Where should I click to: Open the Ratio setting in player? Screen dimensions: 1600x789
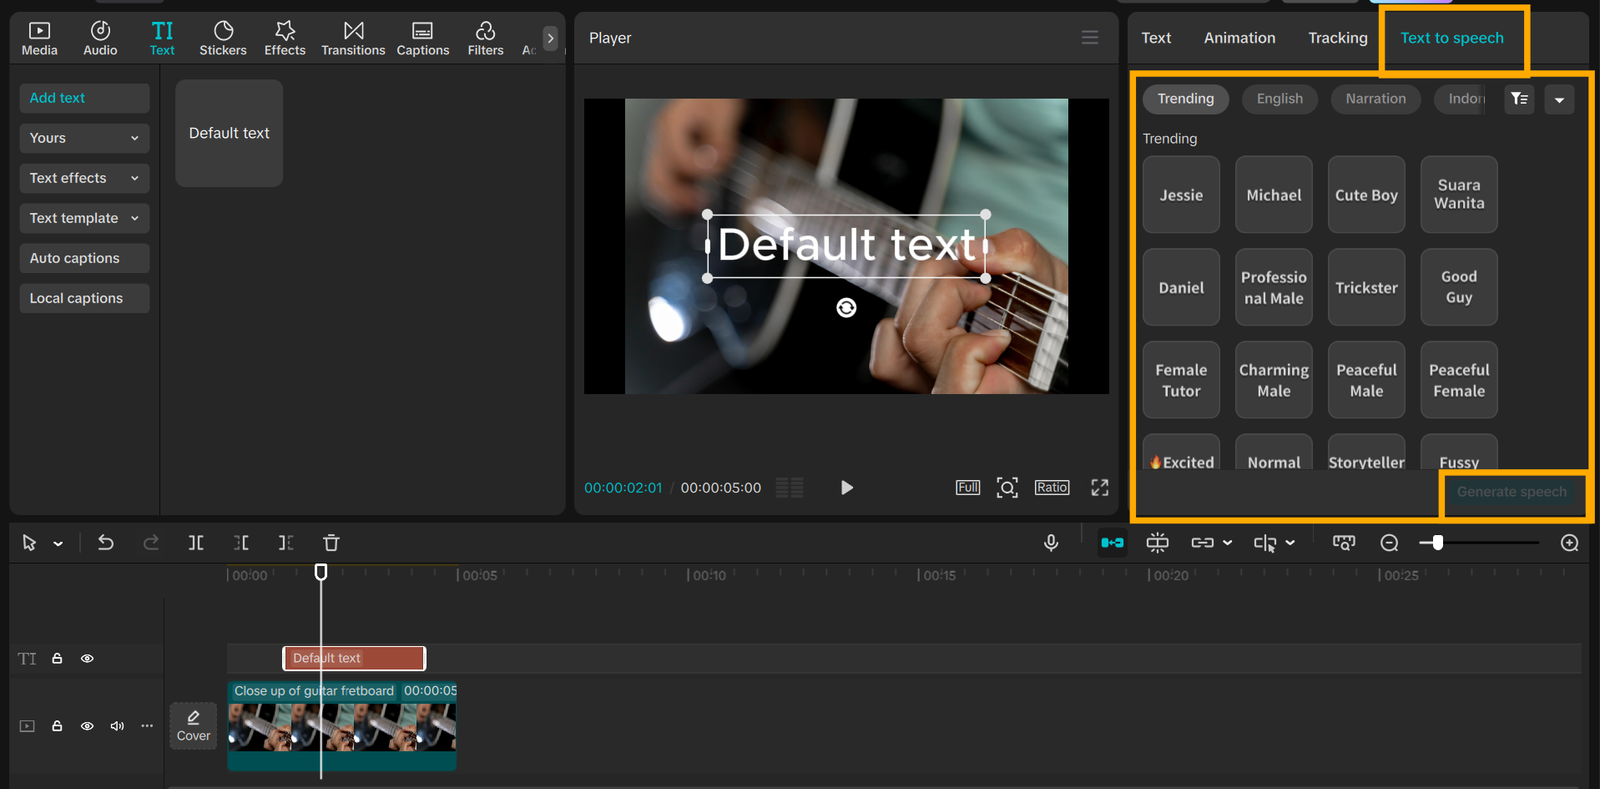click(1051, 487)
